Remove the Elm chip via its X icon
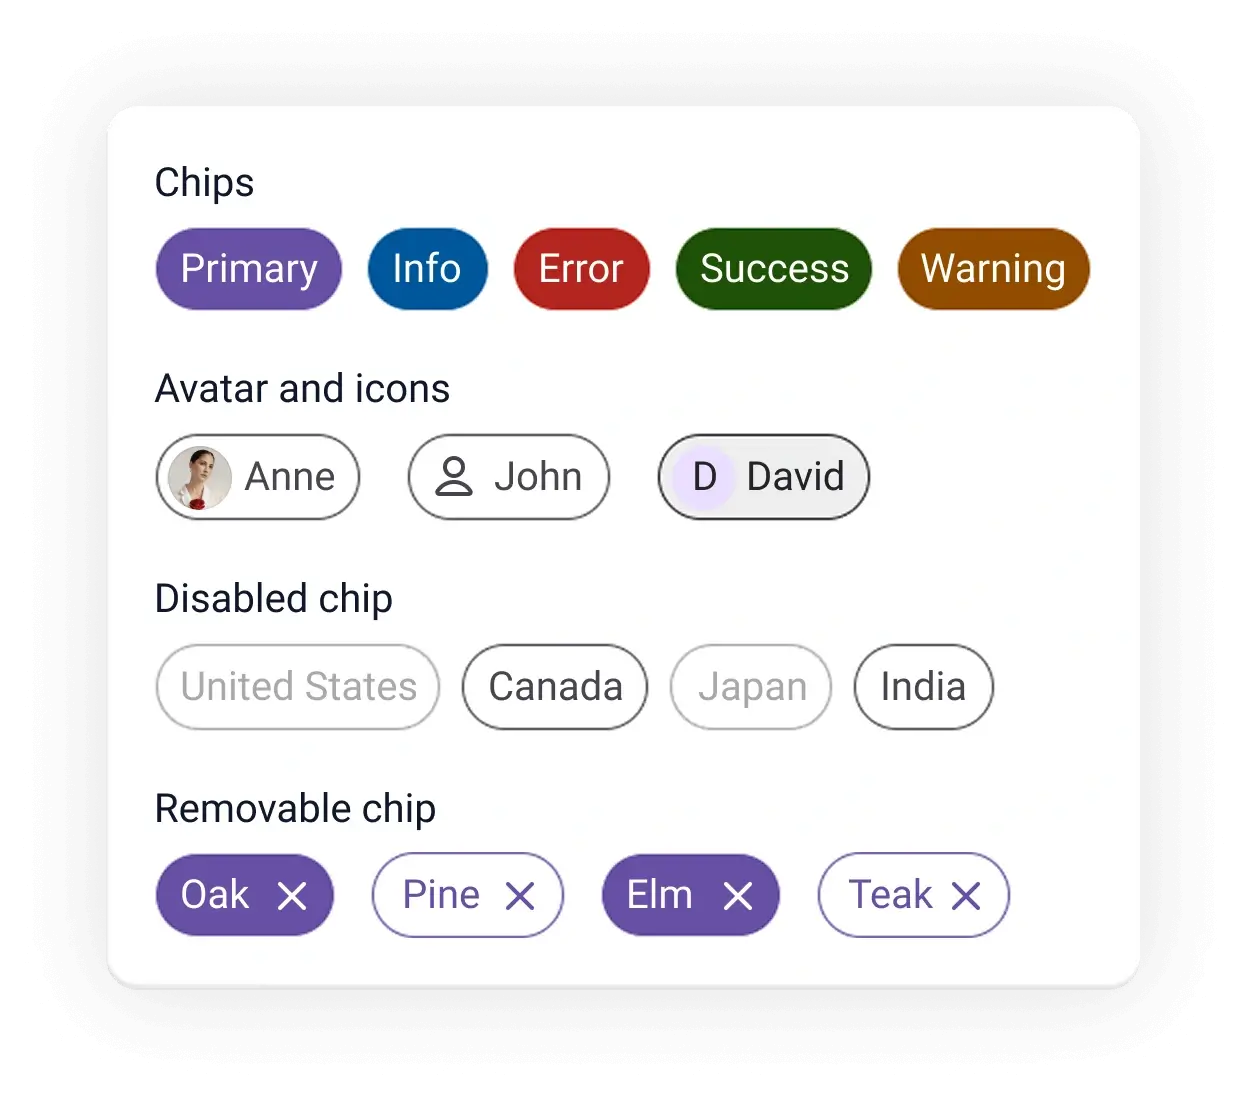 (738, 896)
